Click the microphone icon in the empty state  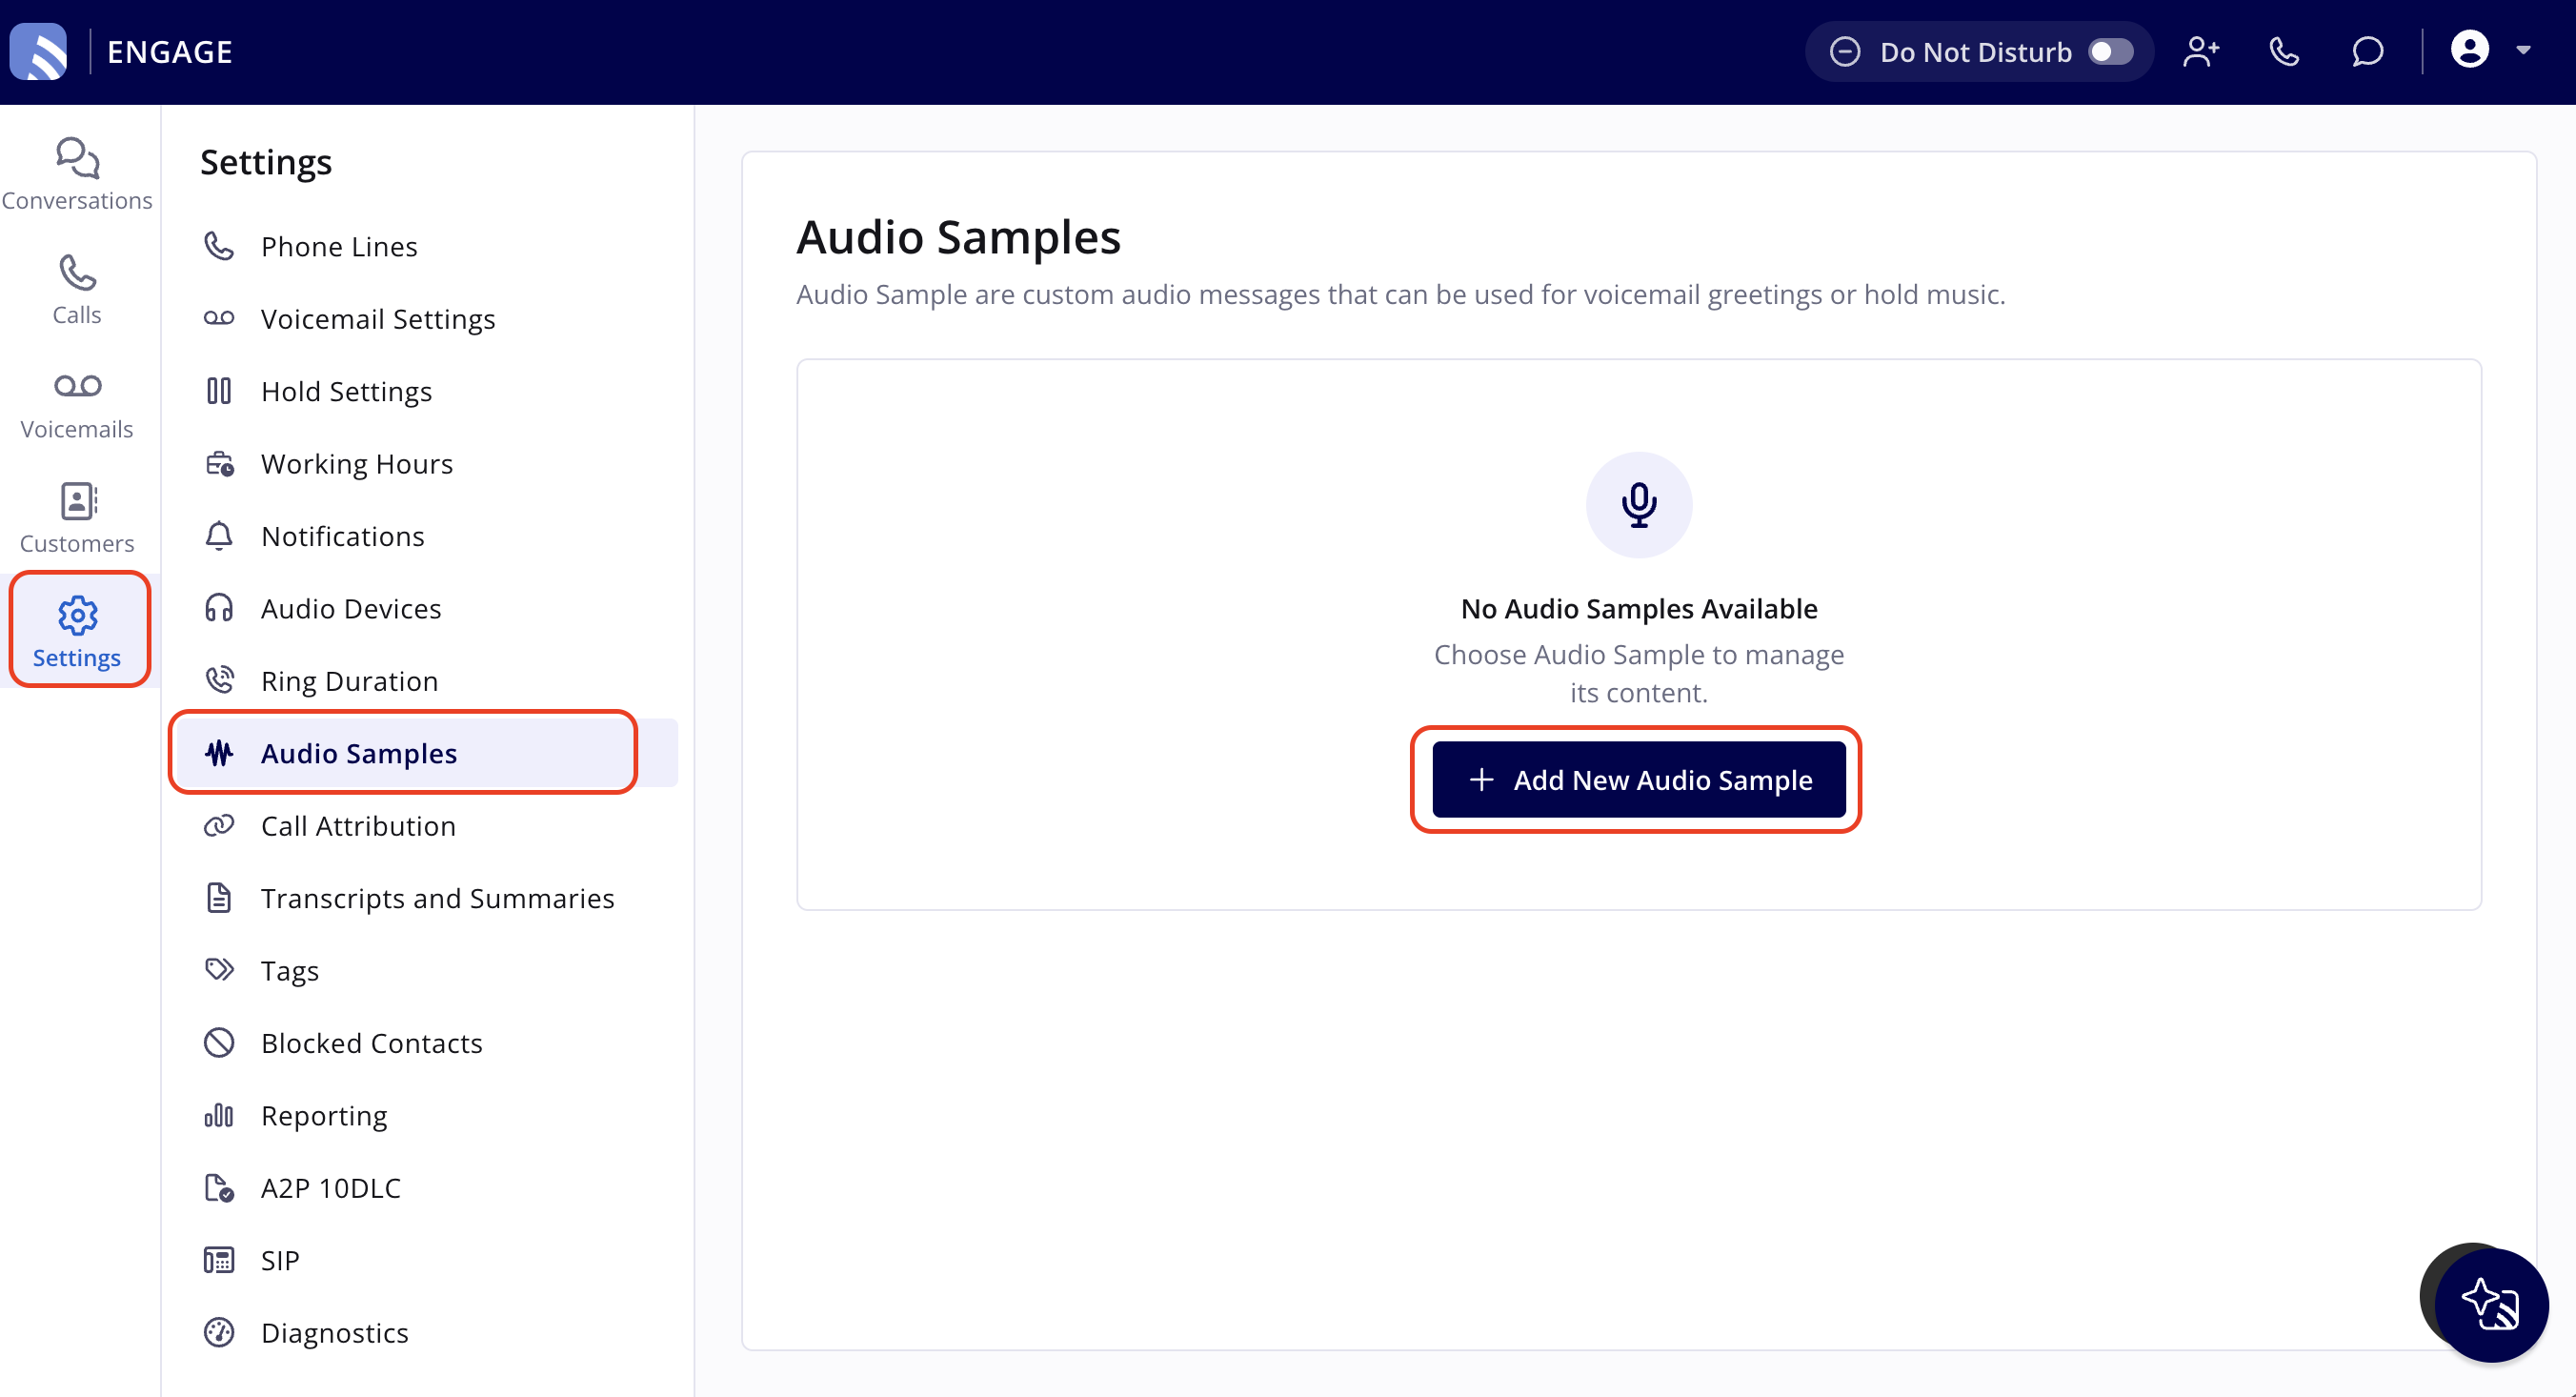coord(1639,505)
